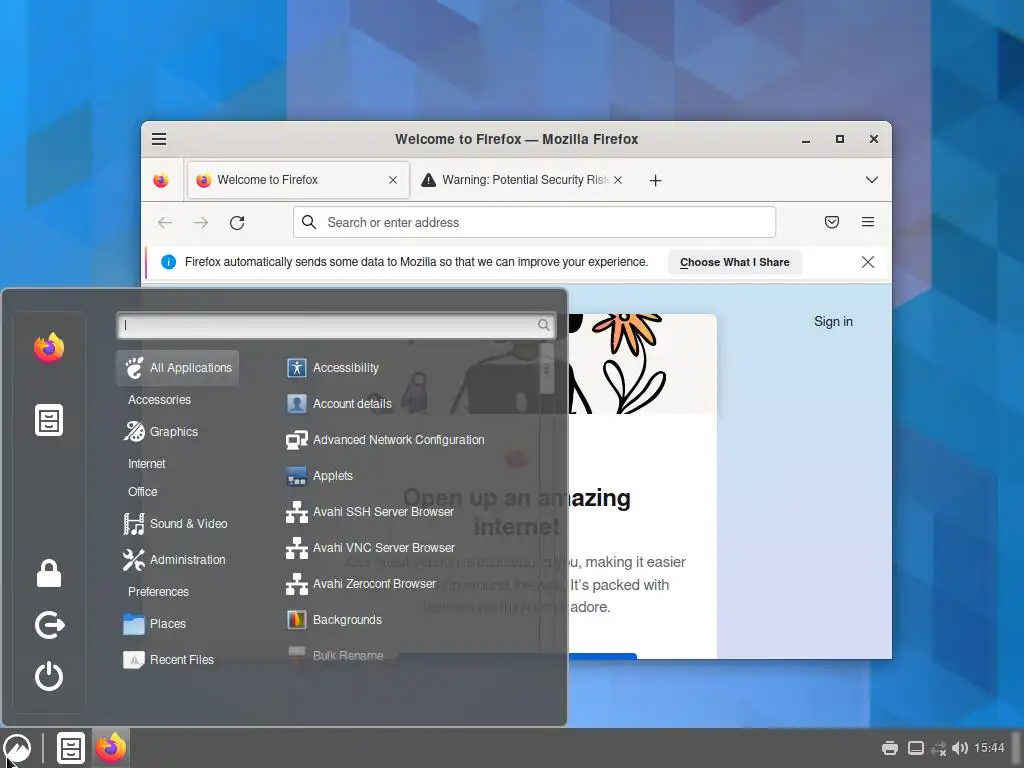1024x768 pixels.
Task: Open file manager from menu favorites sidebar
Action: [49, 420]
